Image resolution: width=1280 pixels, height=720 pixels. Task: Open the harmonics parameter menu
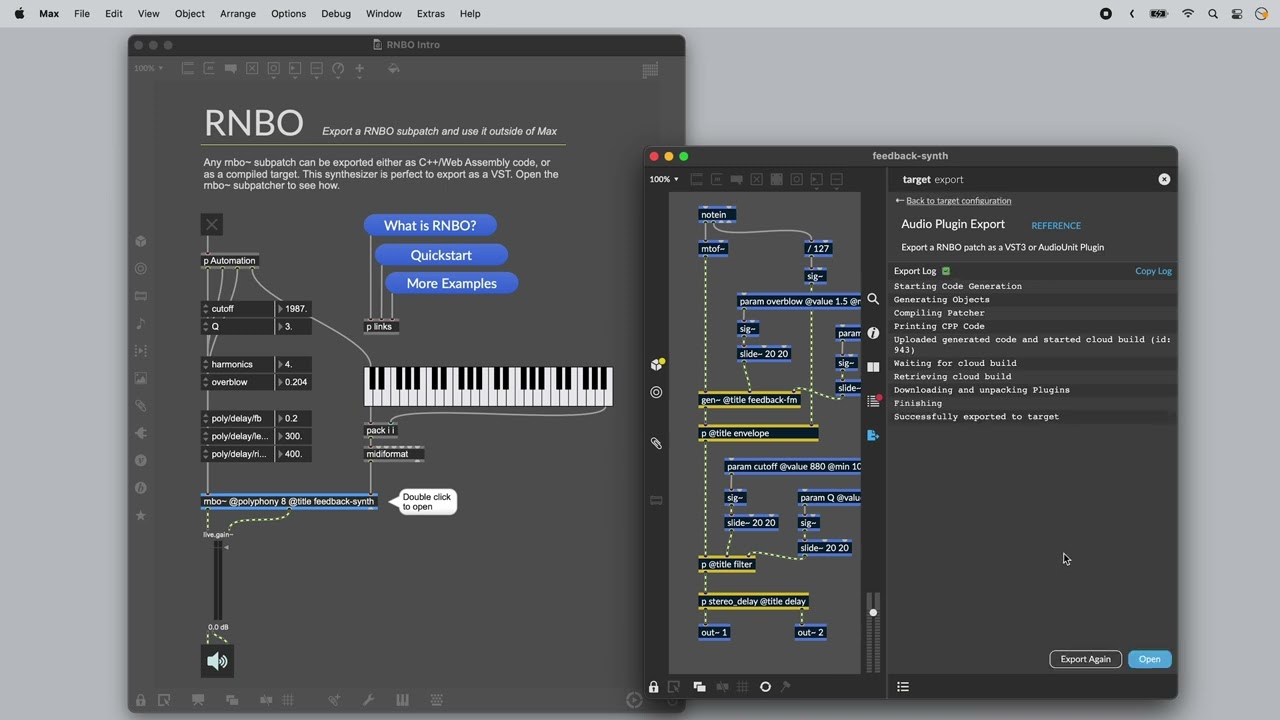tap(237, 365)
